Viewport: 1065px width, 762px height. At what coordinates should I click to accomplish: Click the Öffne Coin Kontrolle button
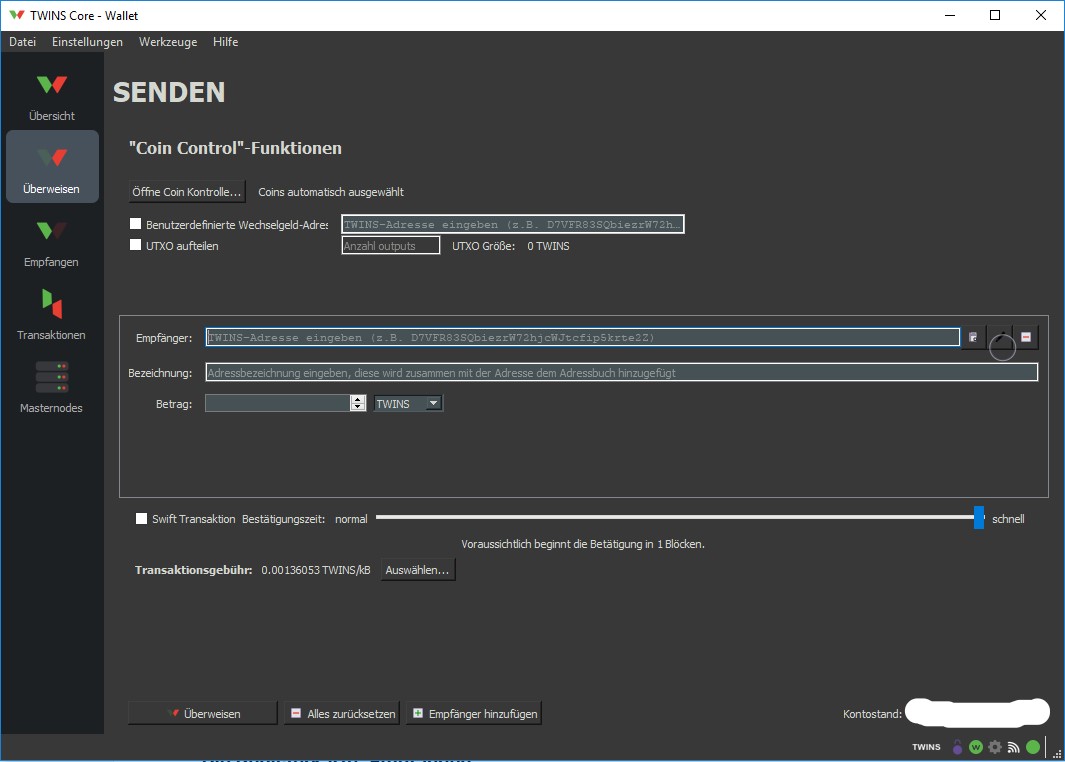[187, 192]
